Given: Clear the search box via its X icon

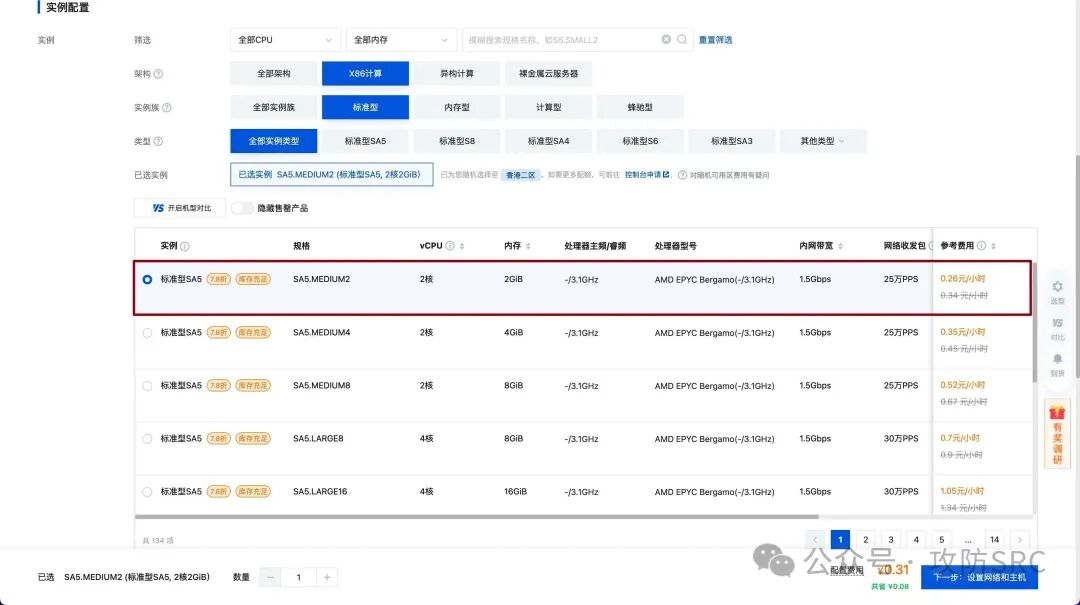Looking at the screenshot, I should click(666, 39).
